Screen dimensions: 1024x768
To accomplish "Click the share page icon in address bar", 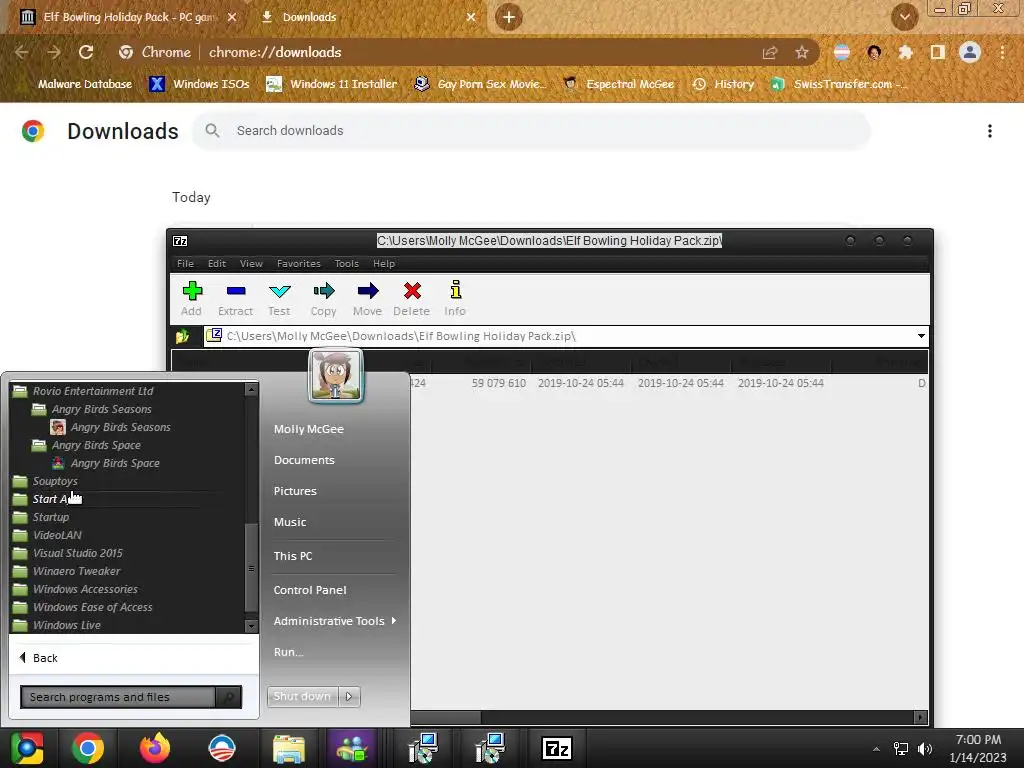I will point(770,52).
